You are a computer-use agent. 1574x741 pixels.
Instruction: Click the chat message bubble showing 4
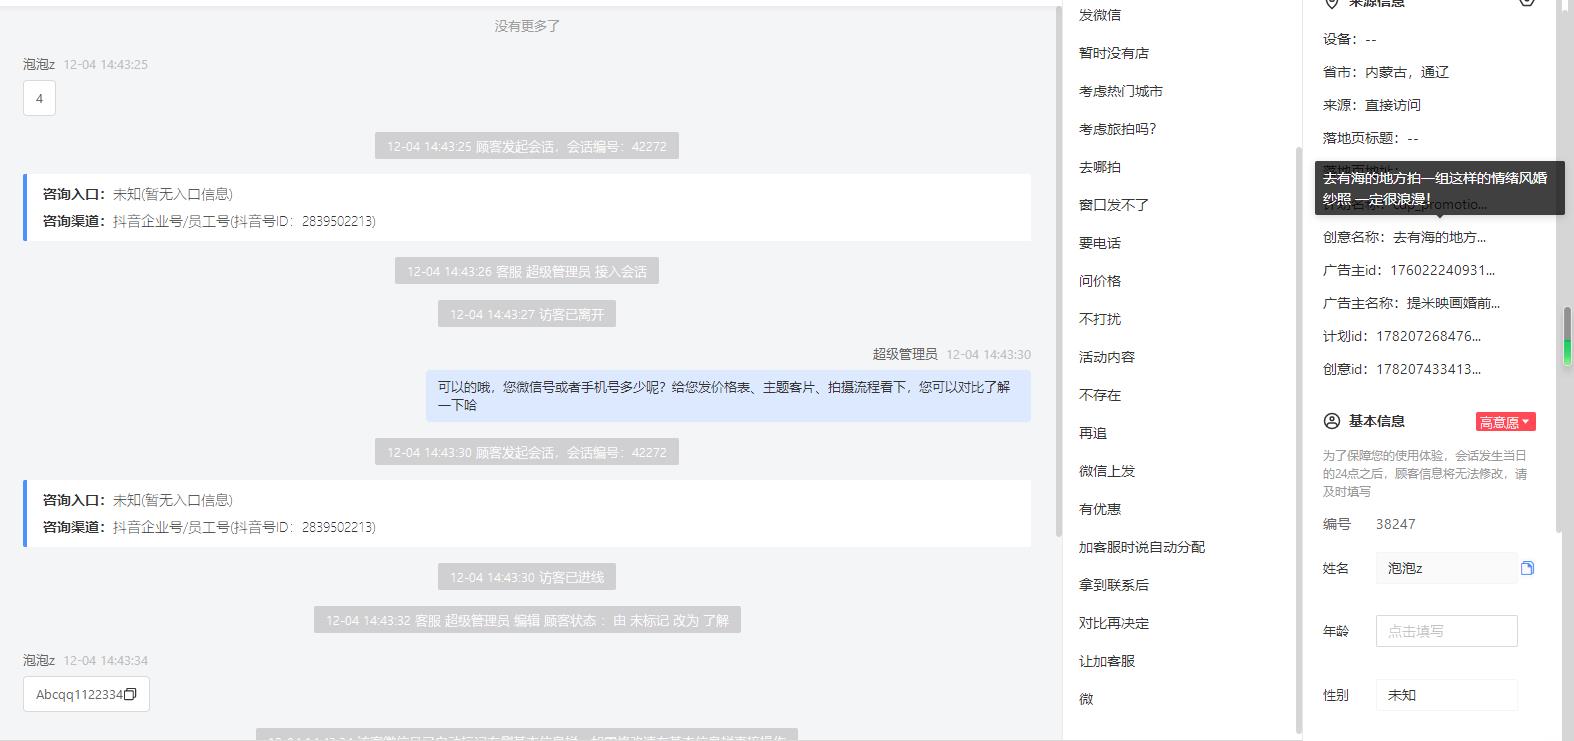[x=39, y=98]
